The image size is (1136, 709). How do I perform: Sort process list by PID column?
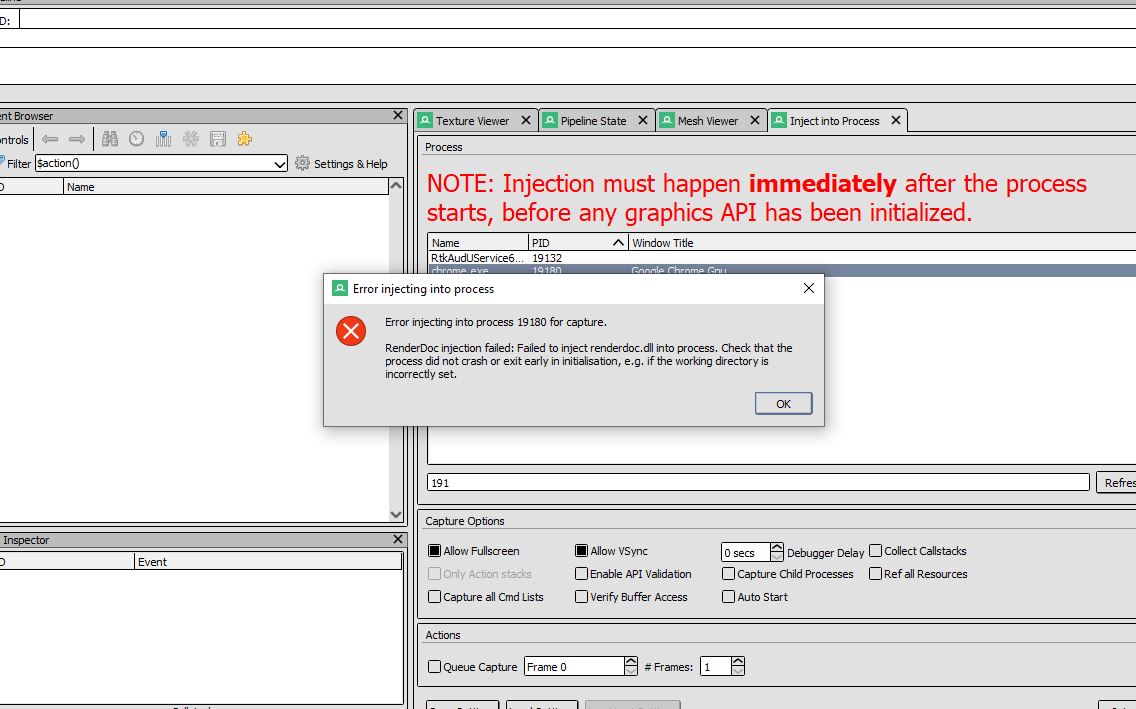coord(578,243)
